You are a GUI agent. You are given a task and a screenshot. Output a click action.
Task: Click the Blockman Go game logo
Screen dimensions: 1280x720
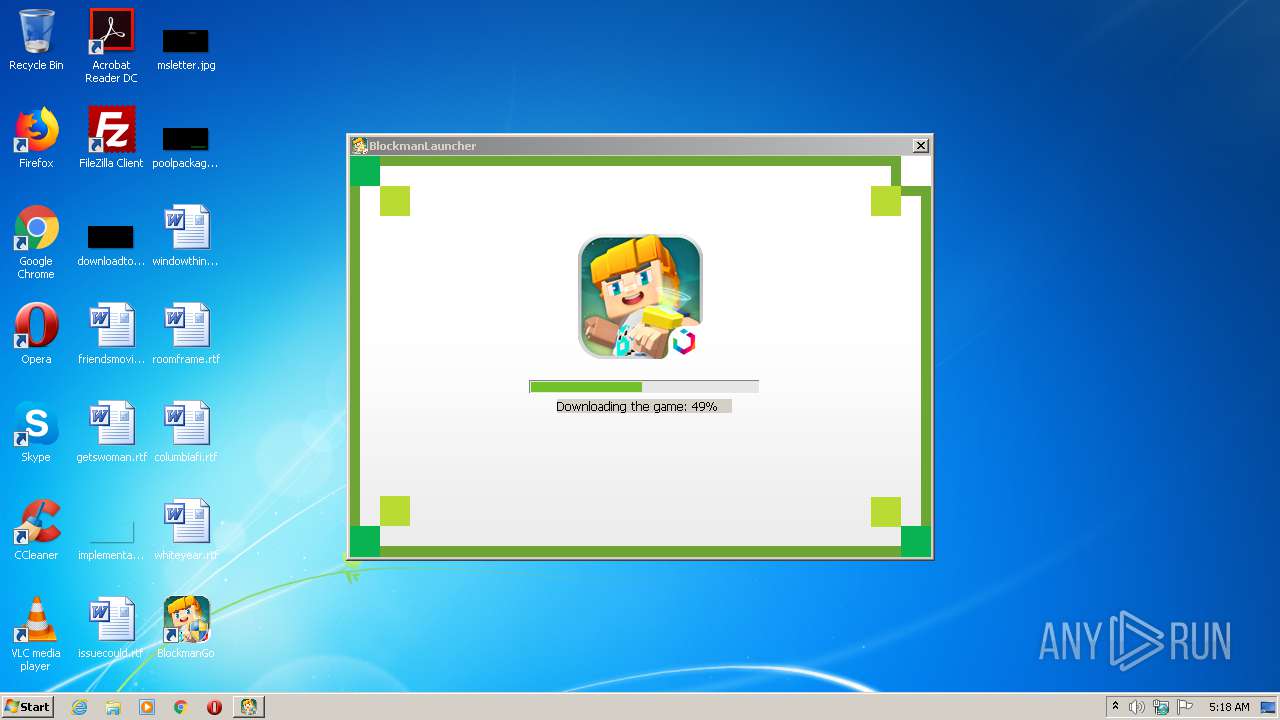tap(640, 297)
